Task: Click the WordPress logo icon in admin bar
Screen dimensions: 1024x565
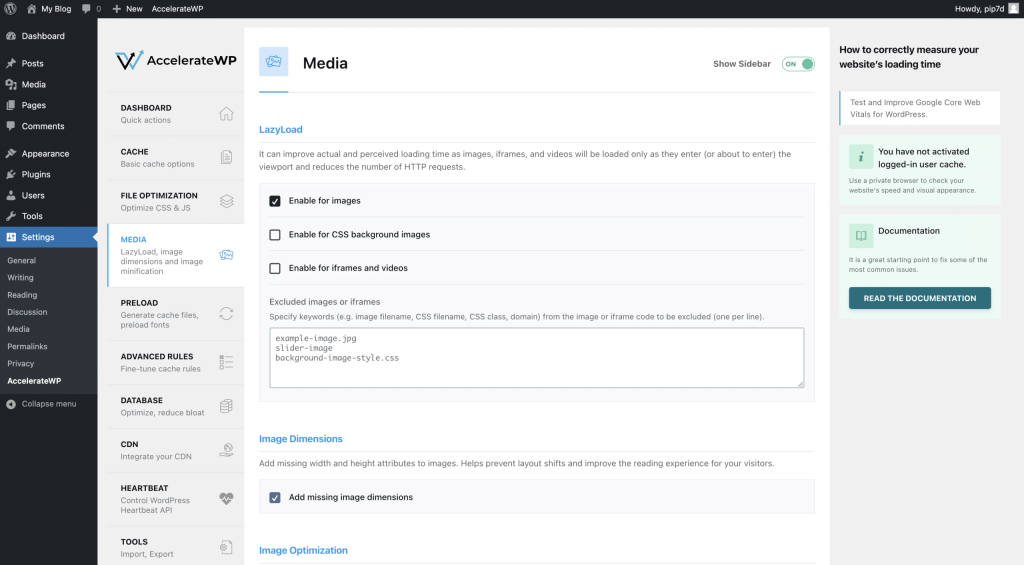Action: point(10,8)
